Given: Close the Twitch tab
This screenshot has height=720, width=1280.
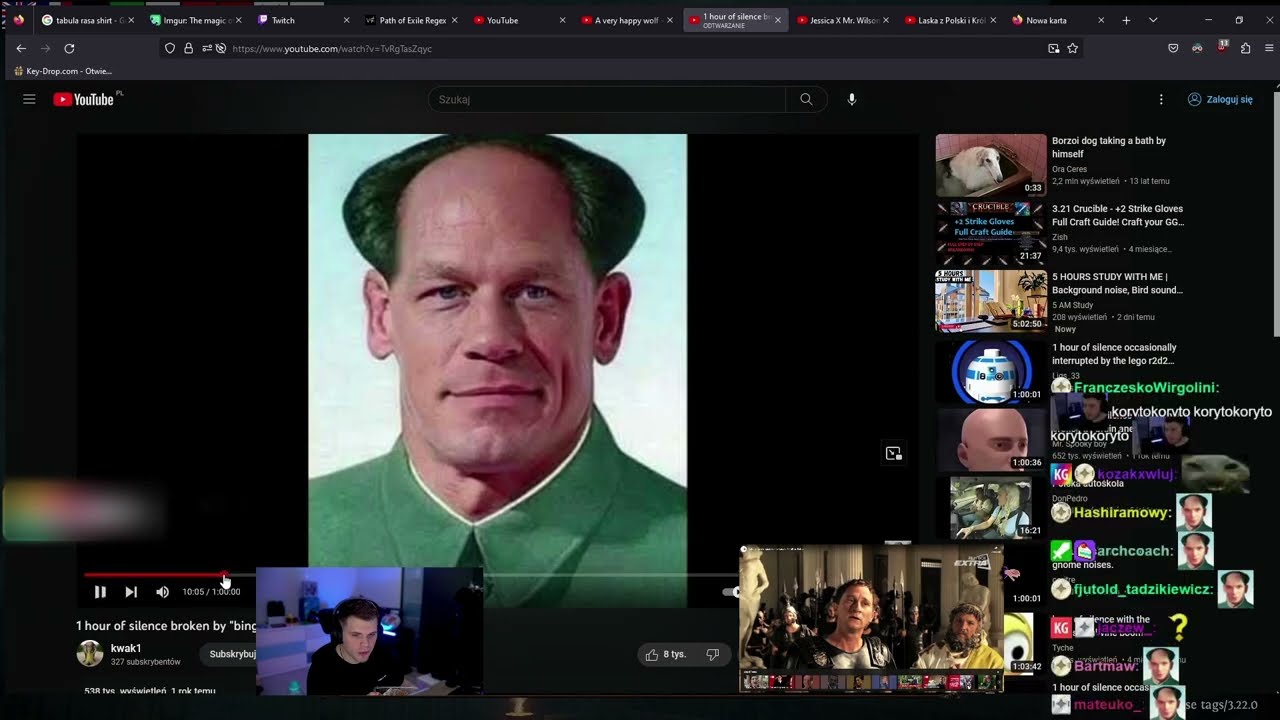Looking at the screenshot, I should pos(346,20).
